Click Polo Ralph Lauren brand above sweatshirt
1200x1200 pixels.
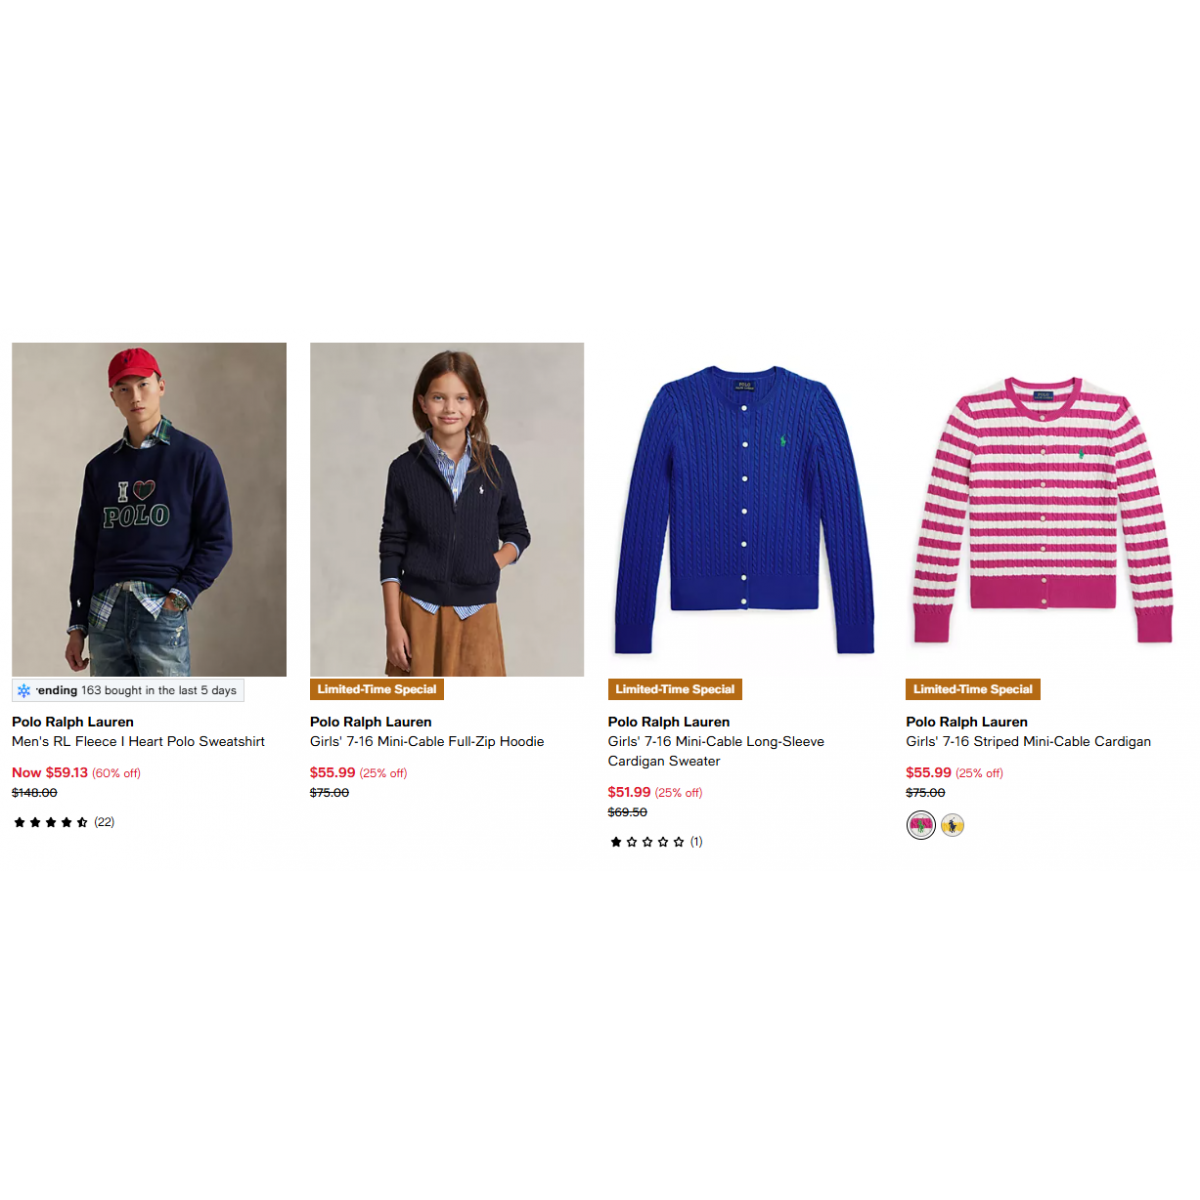coord(73,722)
